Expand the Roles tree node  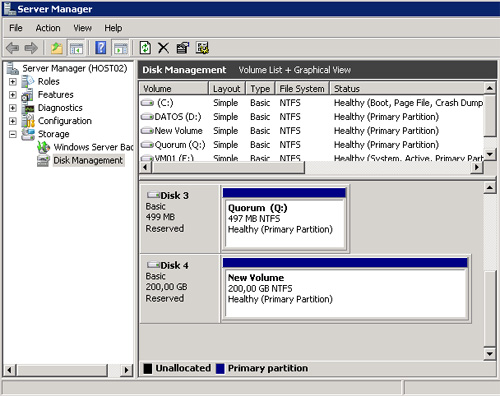click(13, 82)
